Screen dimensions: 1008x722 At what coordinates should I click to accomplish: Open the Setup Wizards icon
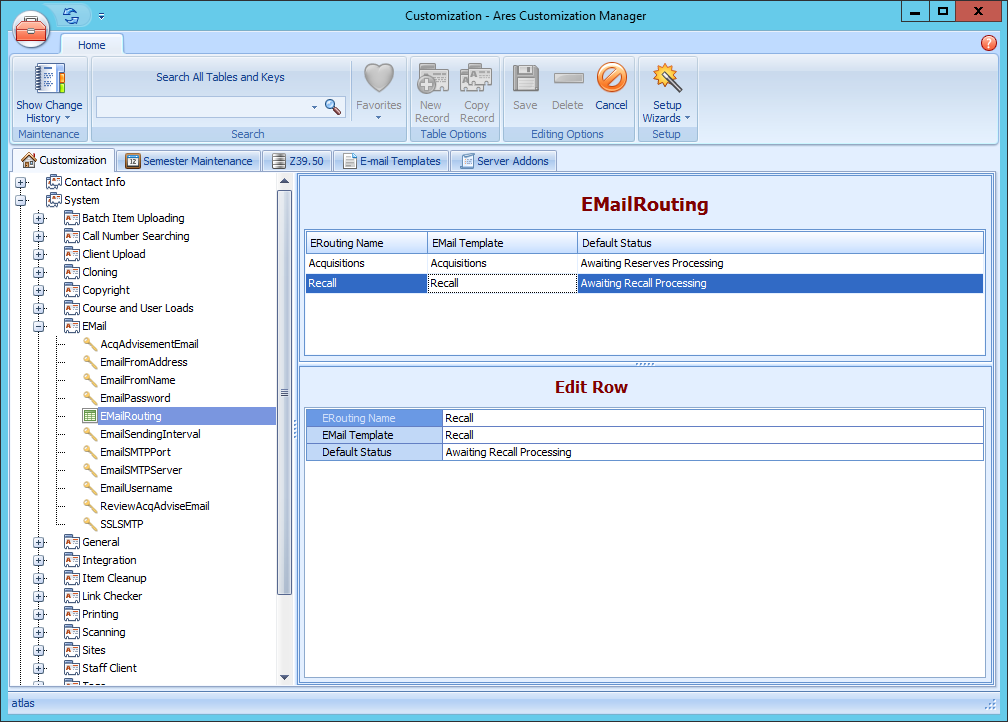[666, 80]
